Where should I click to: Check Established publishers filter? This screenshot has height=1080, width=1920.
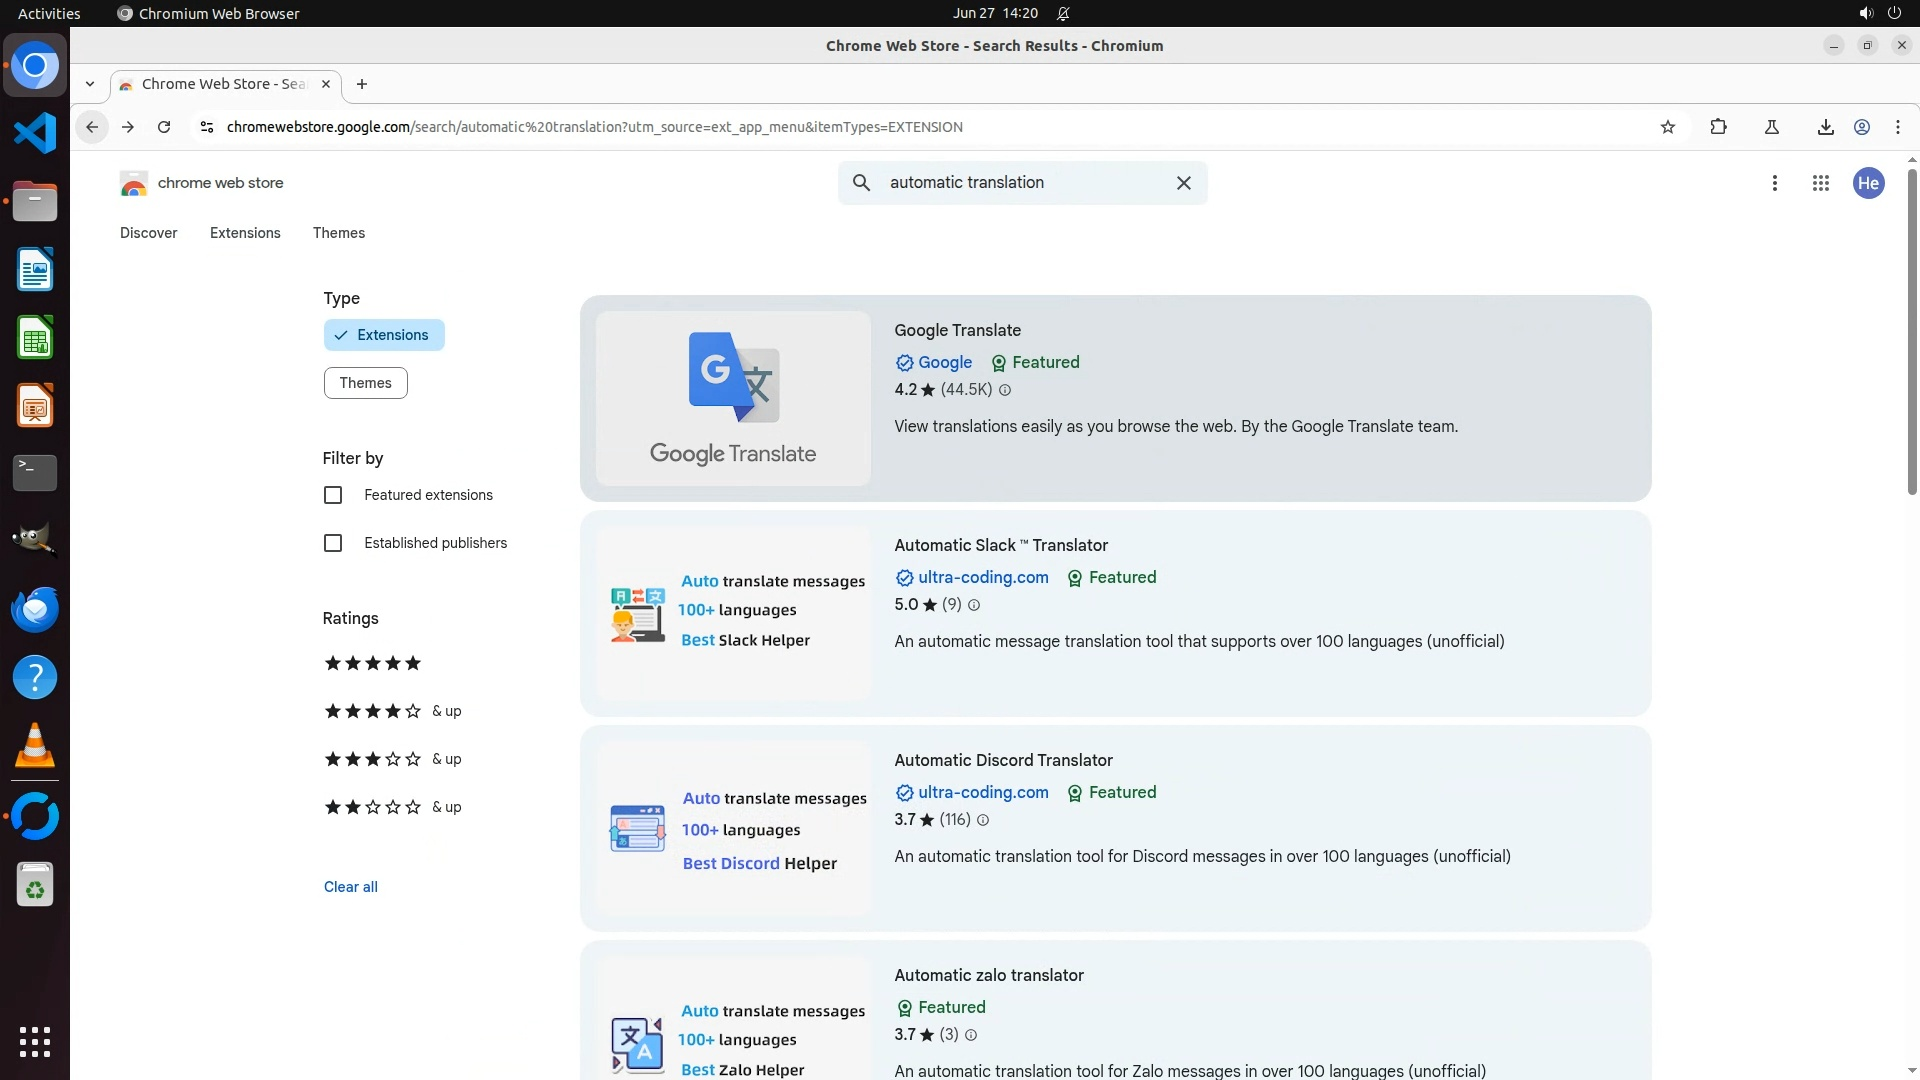(x=333, y=543)
